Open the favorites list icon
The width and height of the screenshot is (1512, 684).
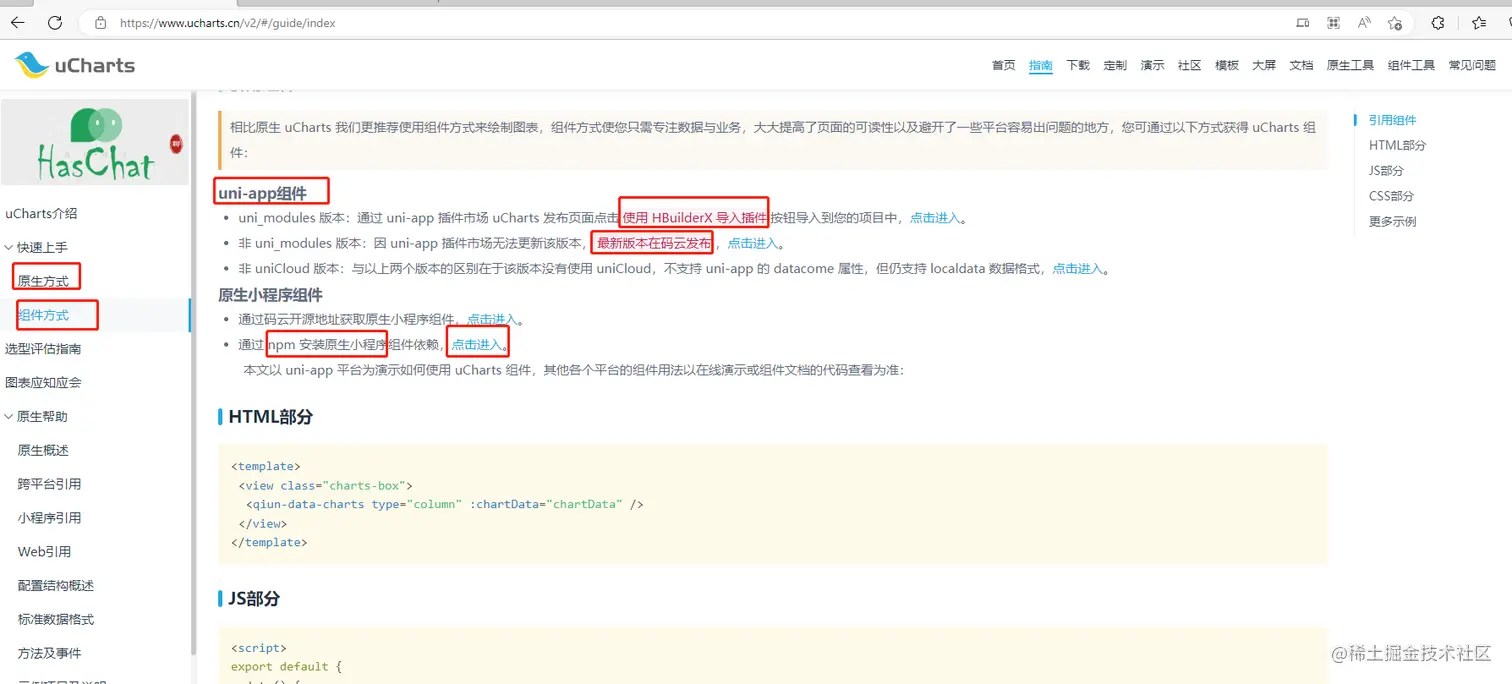[x=1479, y=22]
